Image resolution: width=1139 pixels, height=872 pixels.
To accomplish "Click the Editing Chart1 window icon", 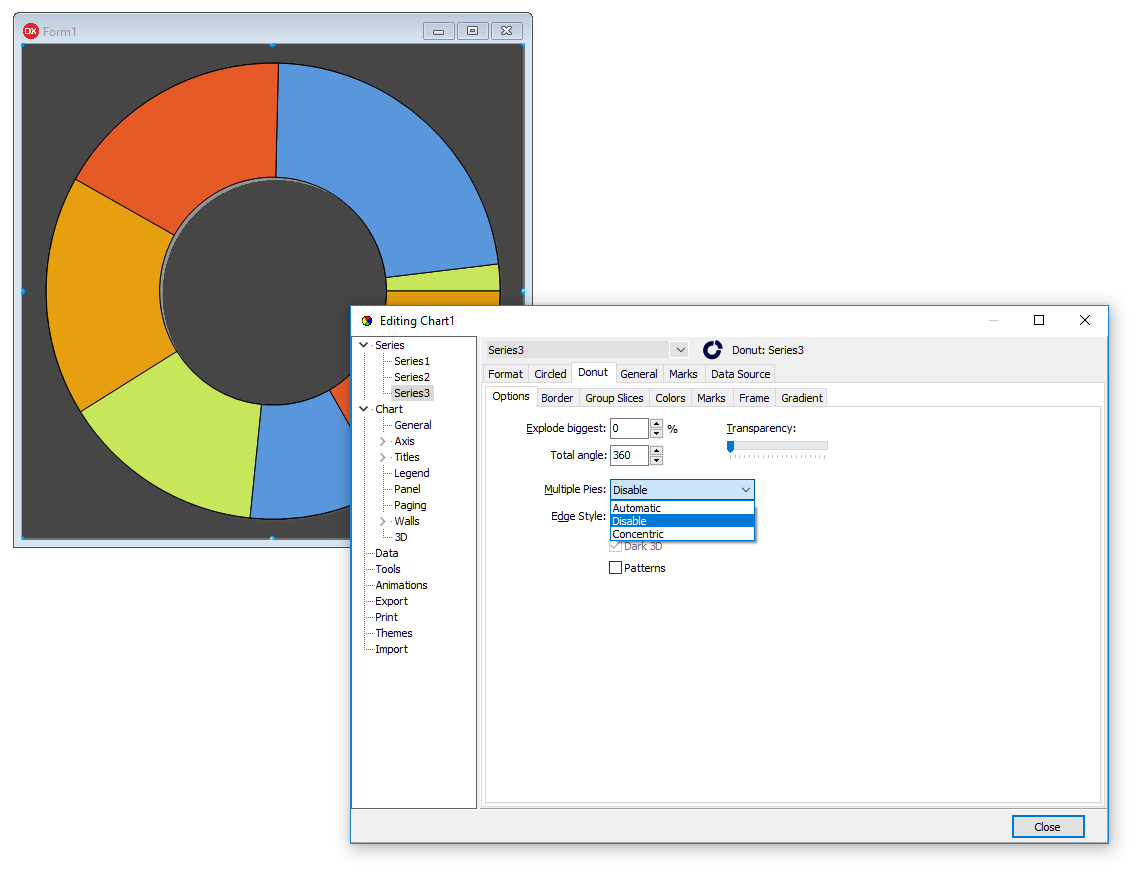I will click(367, 321).
